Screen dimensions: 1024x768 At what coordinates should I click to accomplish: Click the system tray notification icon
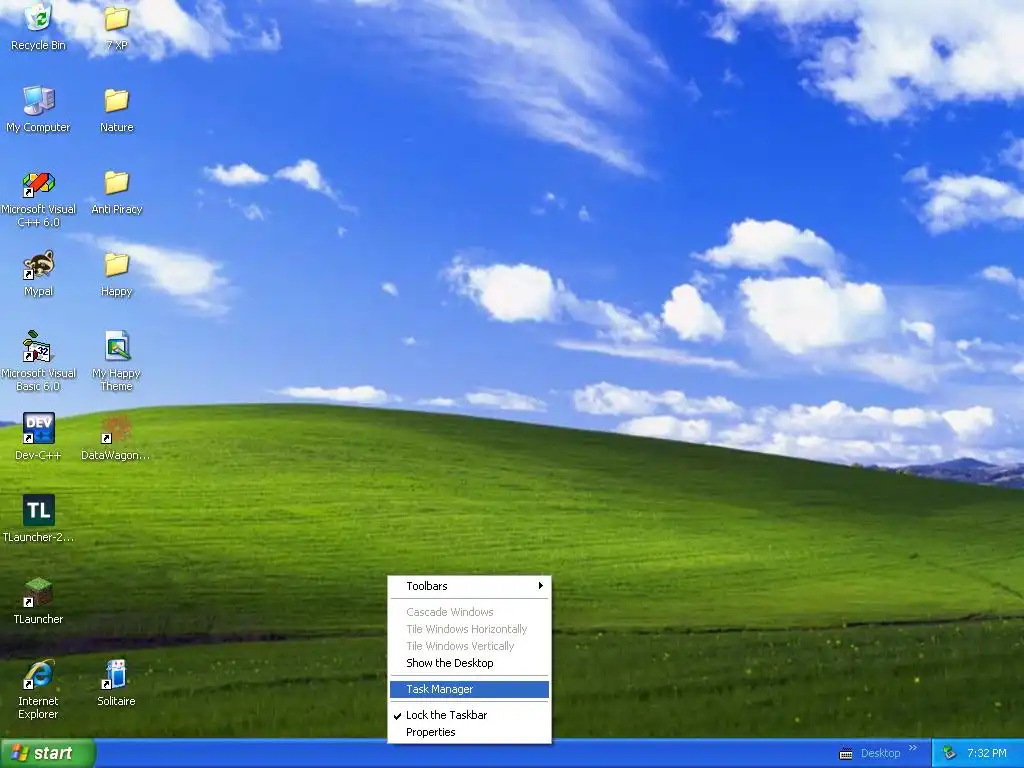[950, 754]
